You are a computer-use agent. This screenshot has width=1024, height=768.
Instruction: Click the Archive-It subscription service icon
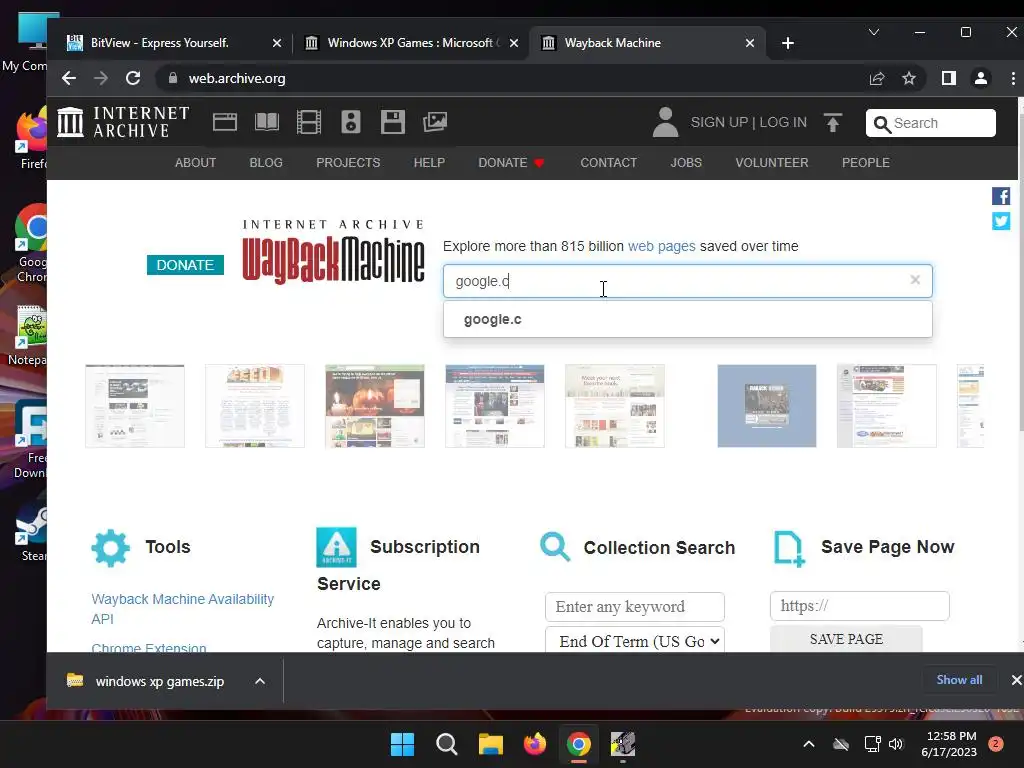[x=336, y=547]
